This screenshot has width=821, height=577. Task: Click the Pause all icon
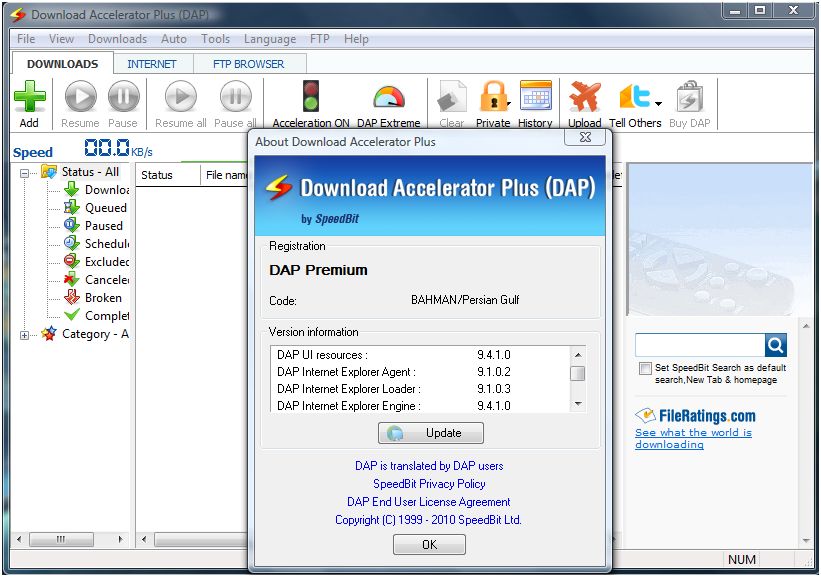(x=236, y=97)
